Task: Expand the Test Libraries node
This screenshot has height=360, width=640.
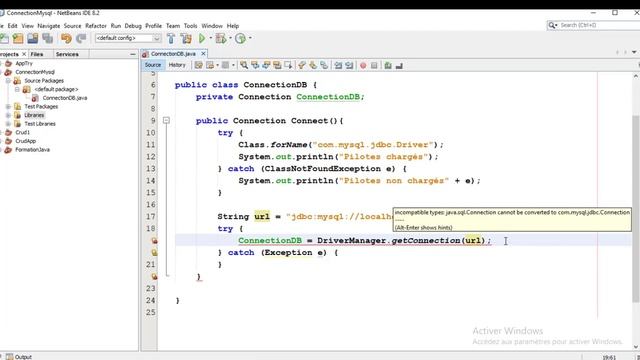Action: point(8,124)
